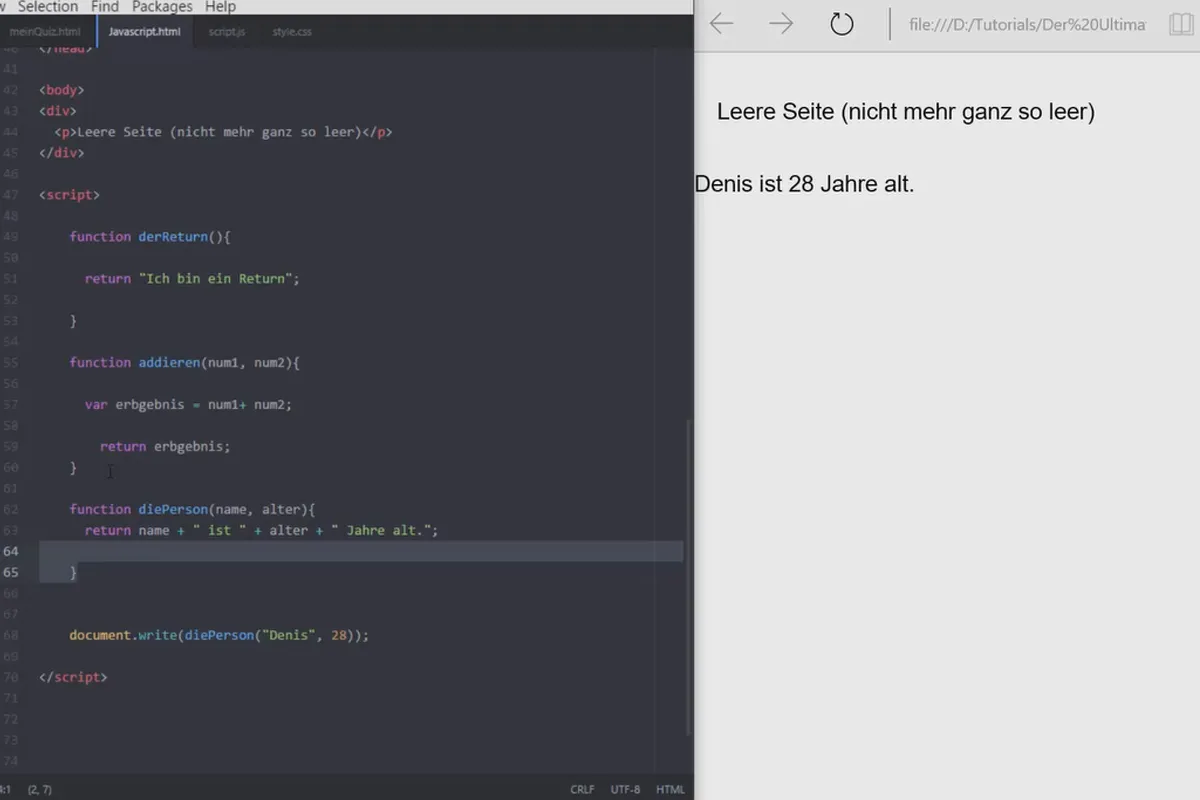Click the <p>Leere Seite paragraph code line
This screenshot has width=1200, height=800.
coord(223,132)
